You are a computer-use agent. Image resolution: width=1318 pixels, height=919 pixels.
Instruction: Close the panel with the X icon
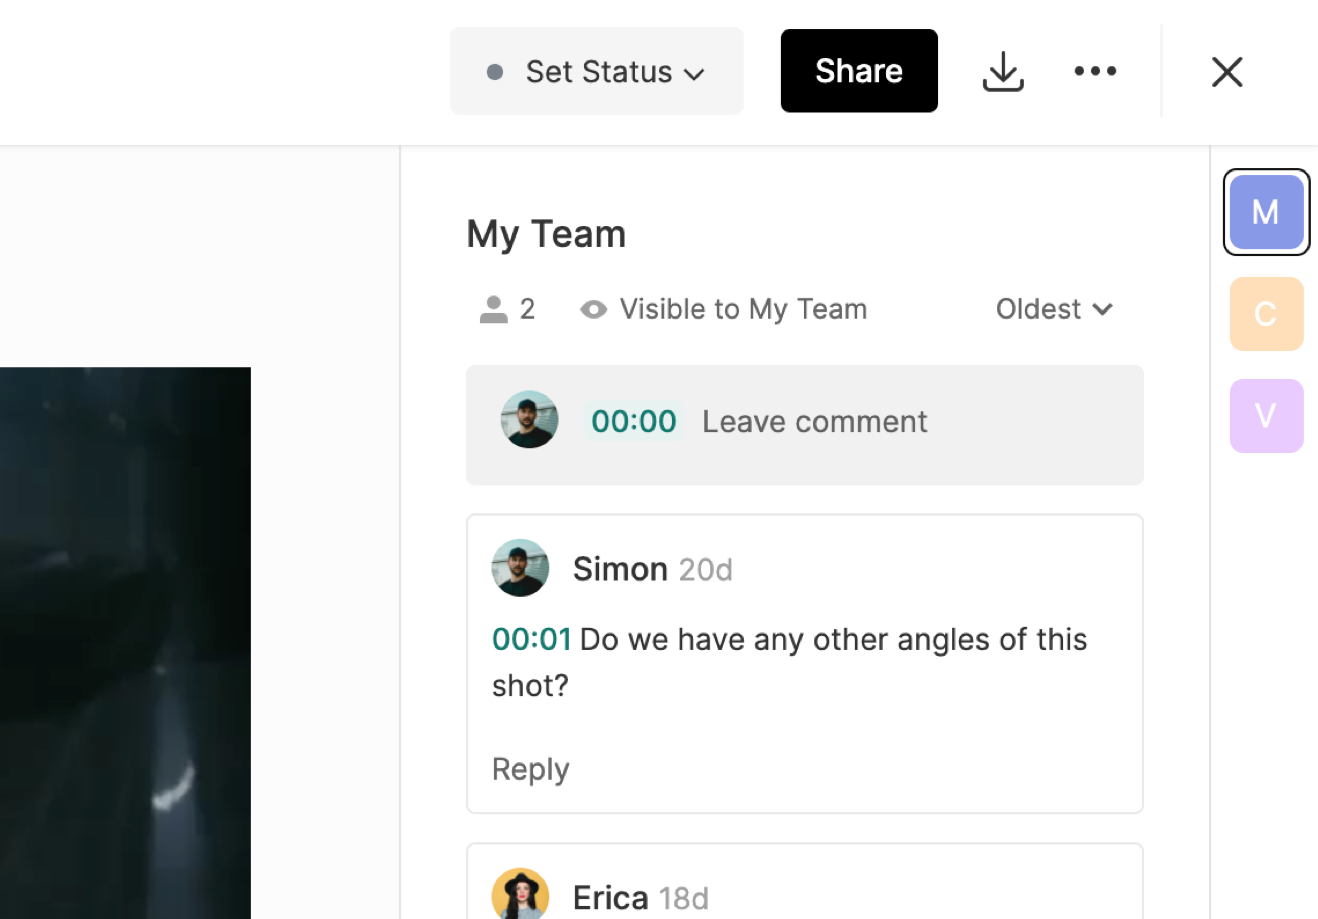(1227, 72)
